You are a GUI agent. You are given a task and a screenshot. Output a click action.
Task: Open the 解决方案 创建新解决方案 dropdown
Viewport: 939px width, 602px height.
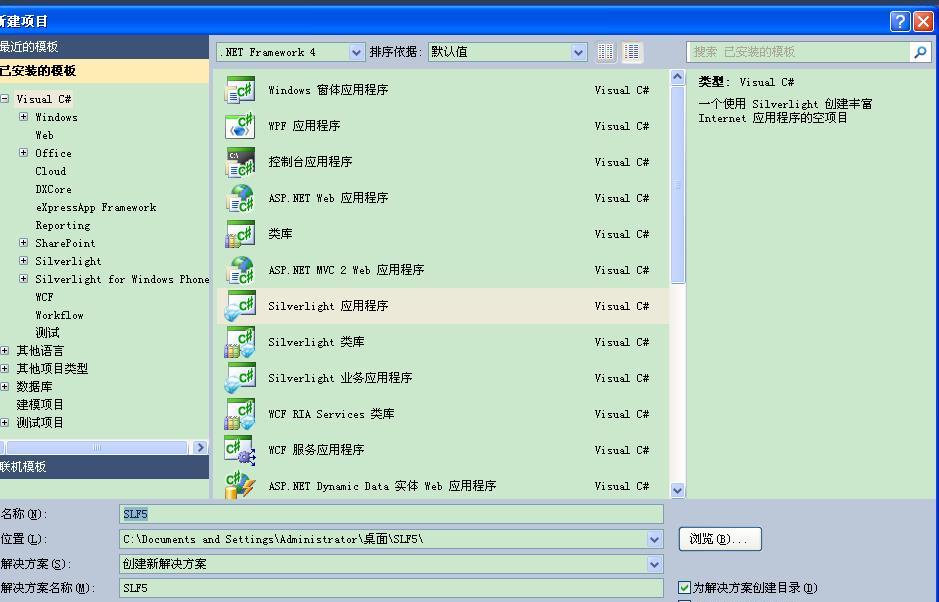(655, 564)
